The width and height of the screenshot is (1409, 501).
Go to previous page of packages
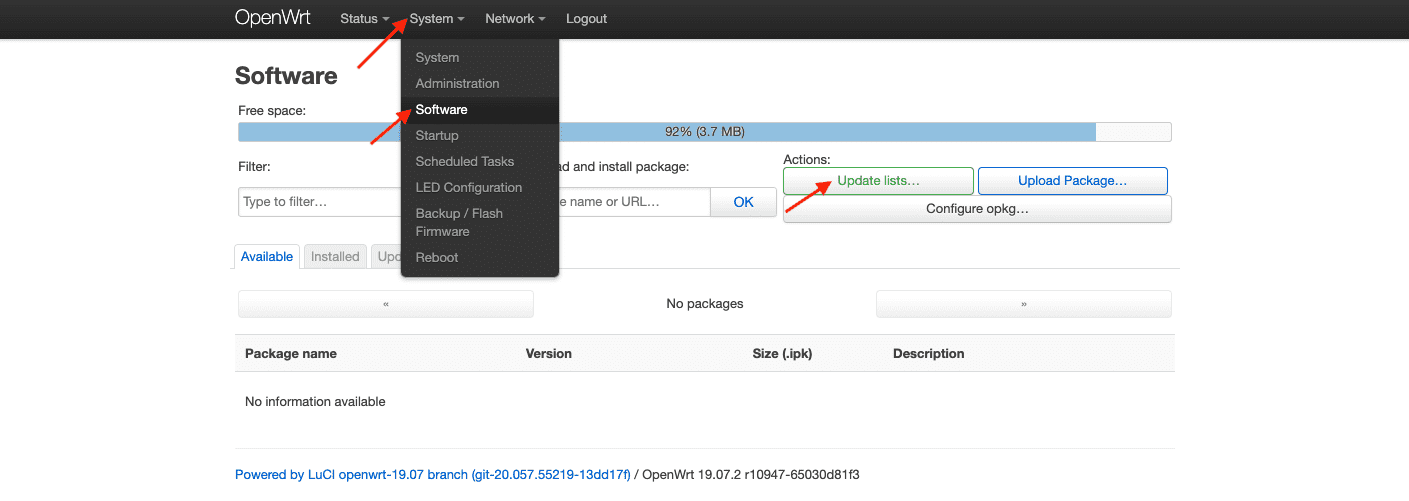pyautogui.click(x=385, y=304)
